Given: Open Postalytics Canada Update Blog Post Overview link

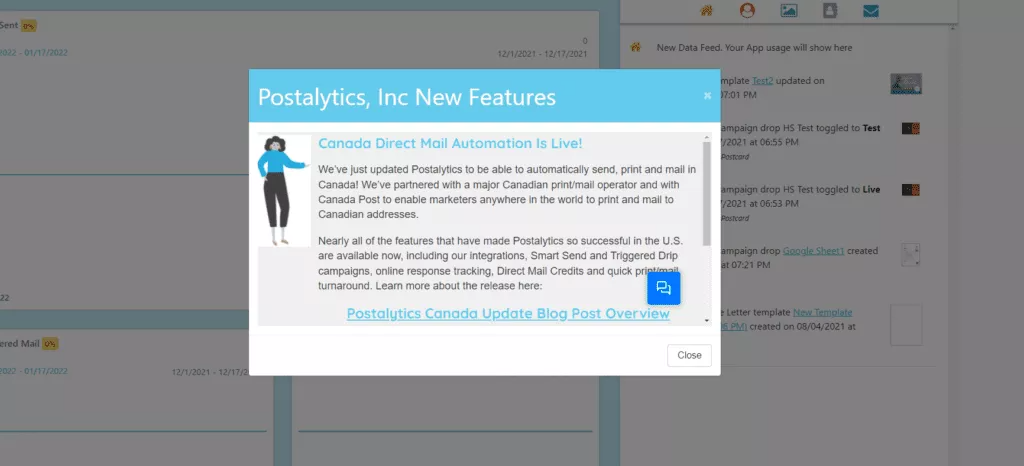Looking at the screenshot, I should [508, 313].
